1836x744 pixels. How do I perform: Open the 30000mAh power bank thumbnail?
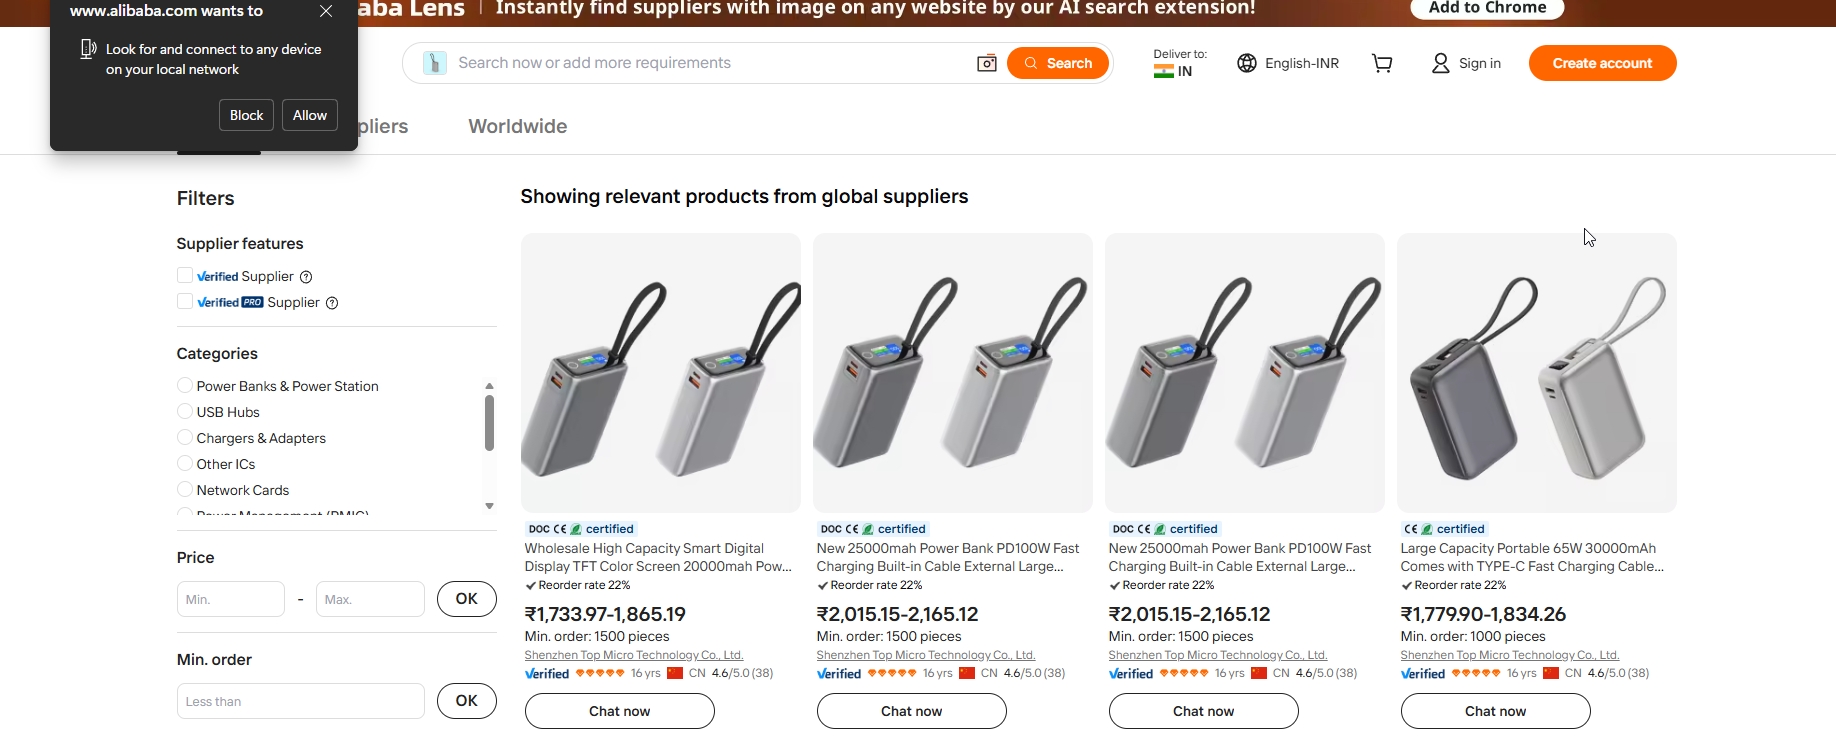tap(1536, 373)
